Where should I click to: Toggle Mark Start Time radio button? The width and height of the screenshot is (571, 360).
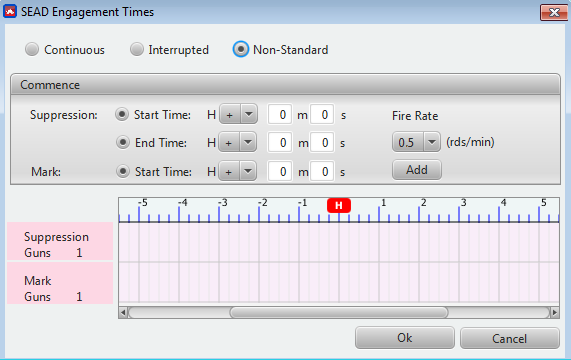[123, 171]
